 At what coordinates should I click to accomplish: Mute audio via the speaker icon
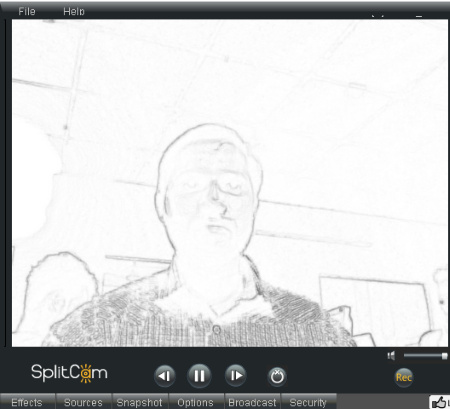tap(391, 356)
